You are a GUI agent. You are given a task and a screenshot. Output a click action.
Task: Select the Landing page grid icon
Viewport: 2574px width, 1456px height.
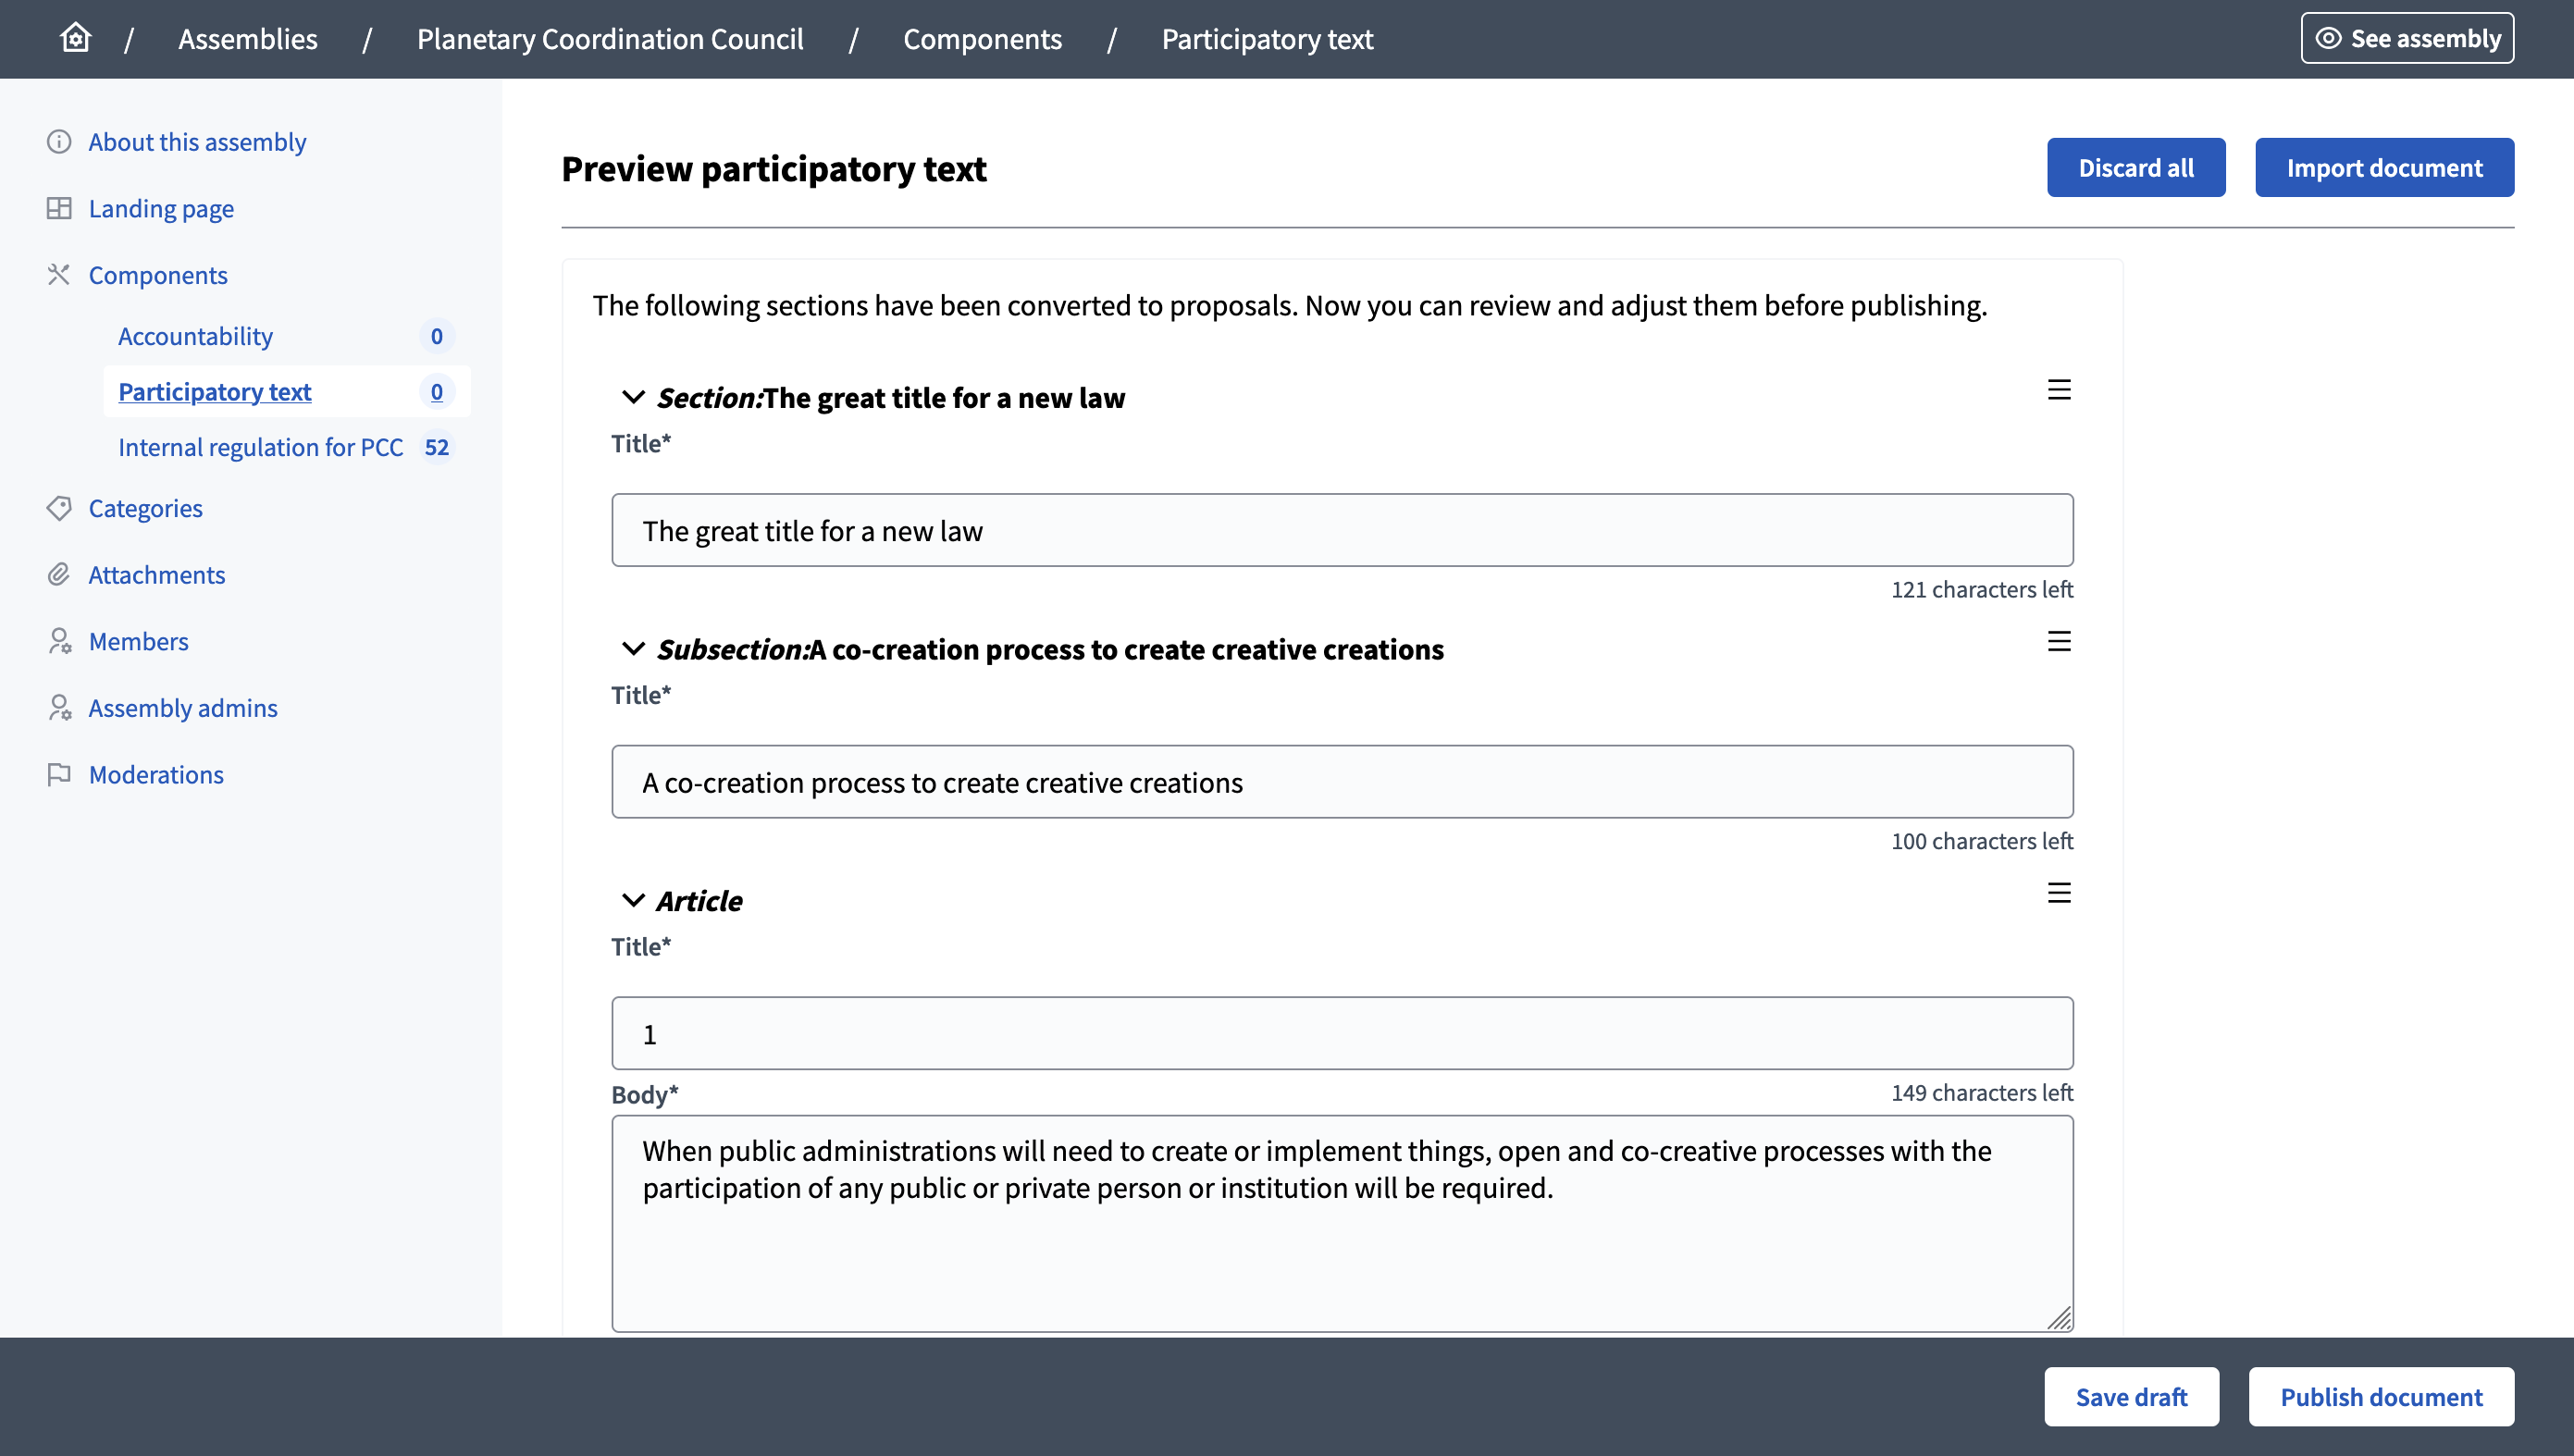(59, 208)
